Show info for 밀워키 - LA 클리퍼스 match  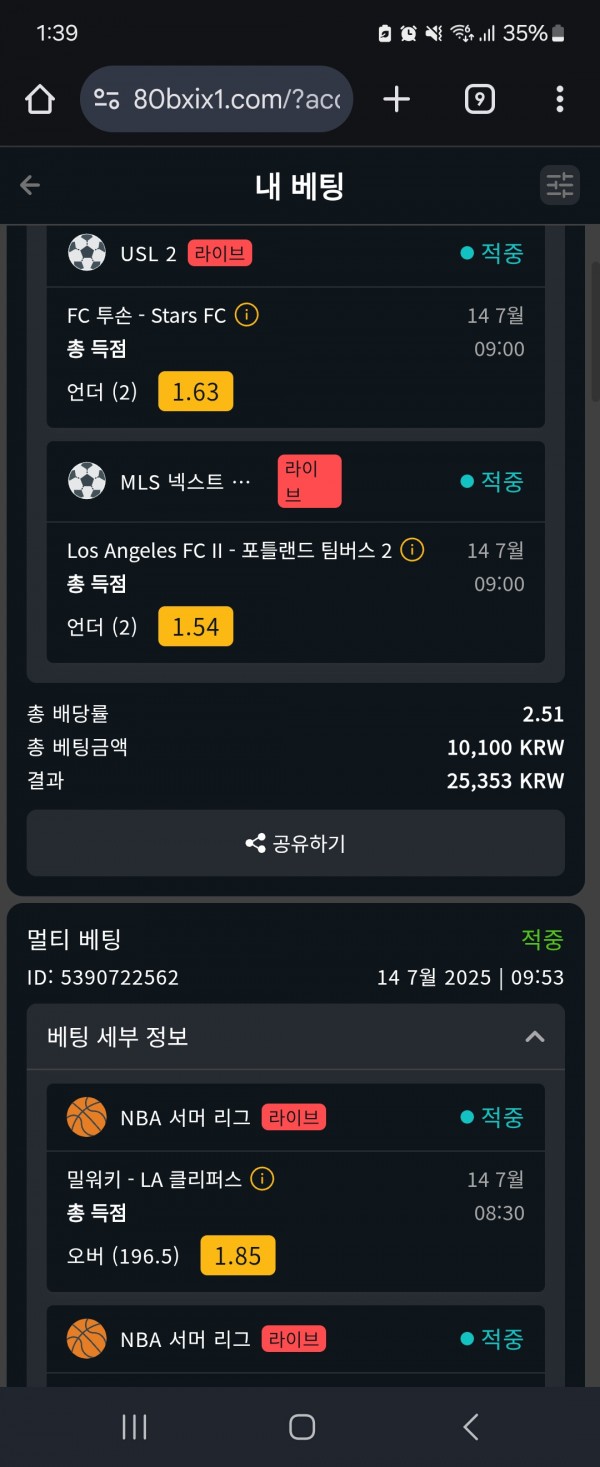pos(262,1179)
